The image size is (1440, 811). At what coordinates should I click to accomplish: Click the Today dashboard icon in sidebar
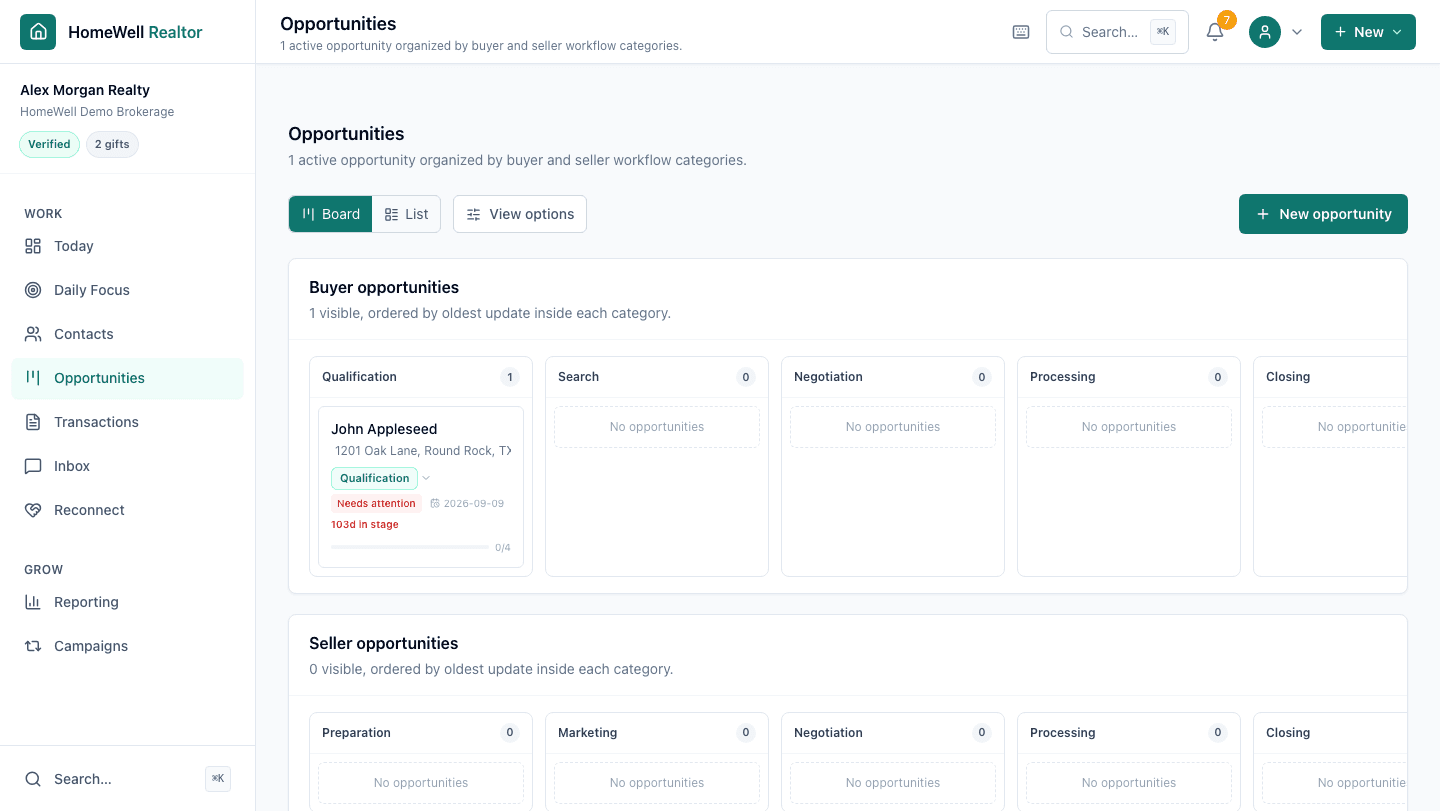click(x=33, y=246)
